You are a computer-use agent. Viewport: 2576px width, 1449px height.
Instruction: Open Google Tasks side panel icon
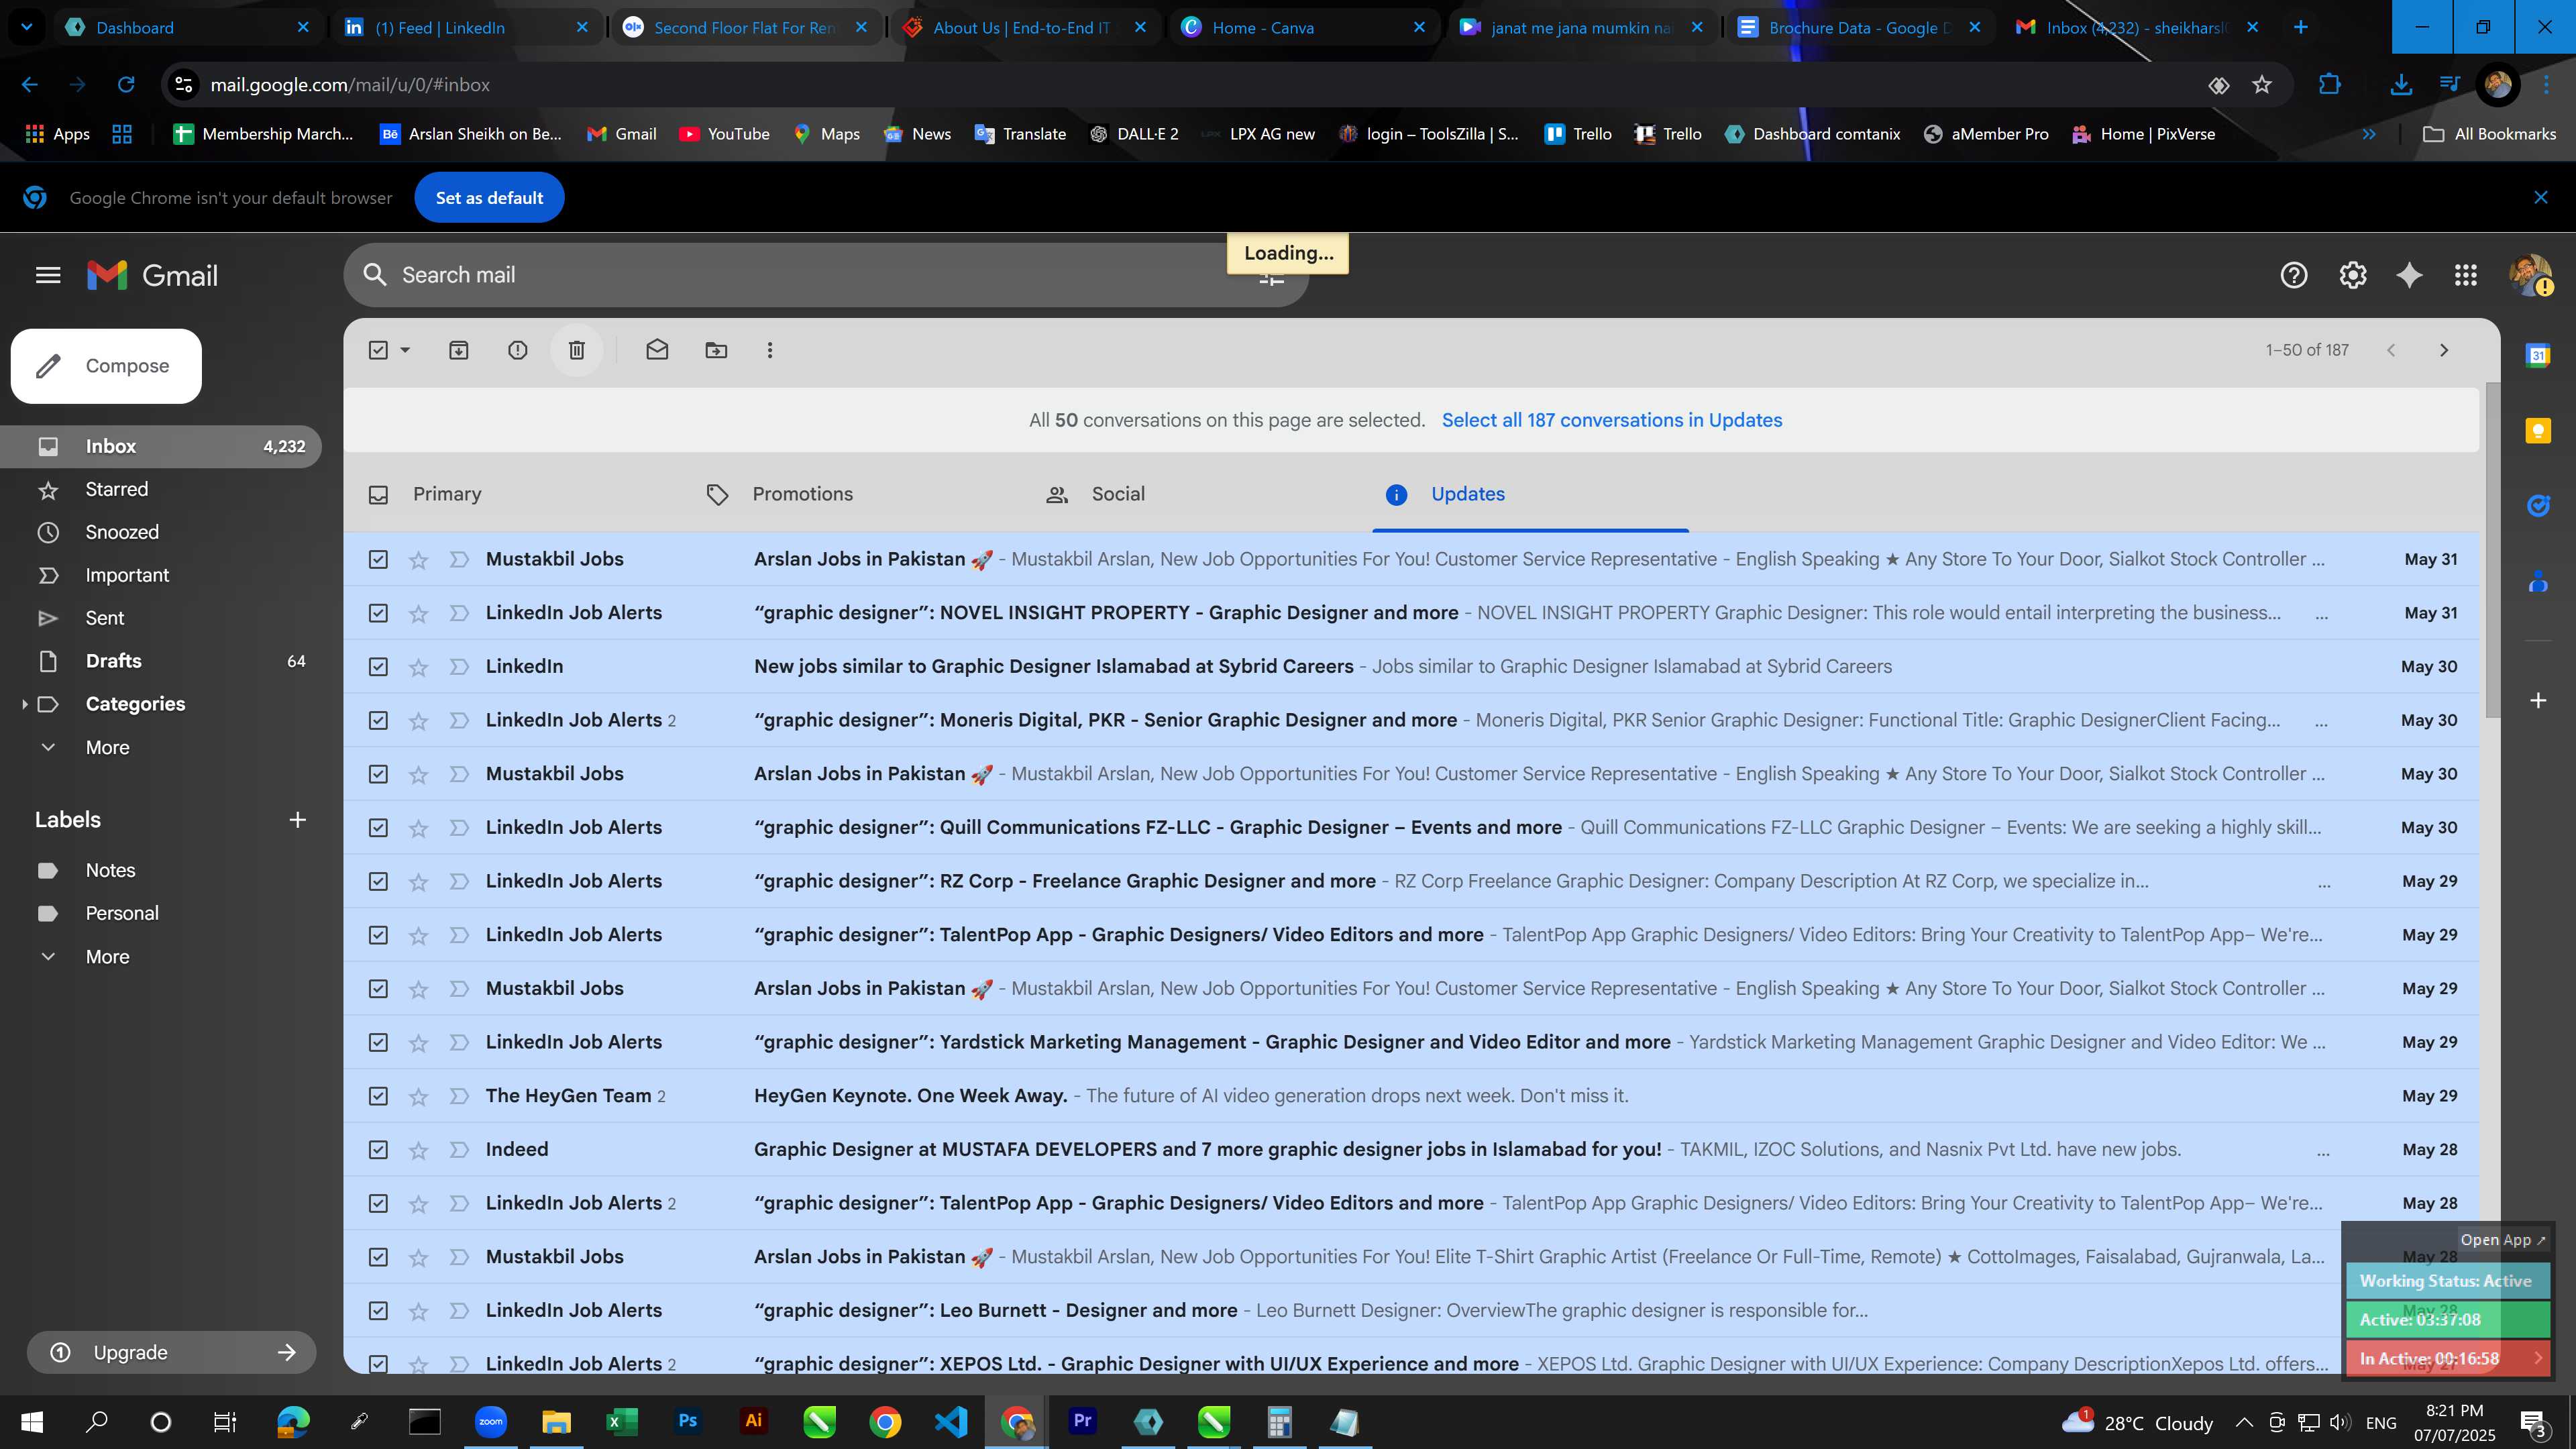pos(2538,506)
